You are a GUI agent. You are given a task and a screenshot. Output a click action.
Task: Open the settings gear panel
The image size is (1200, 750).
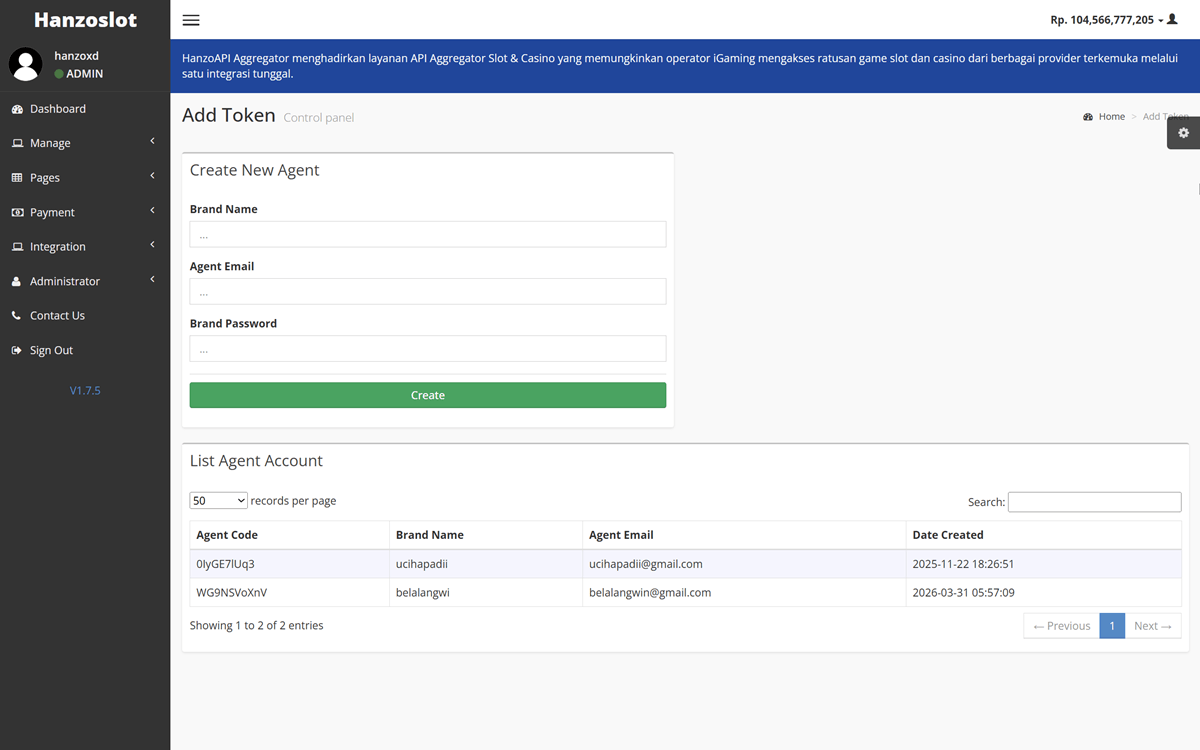tap(1184, 133)
